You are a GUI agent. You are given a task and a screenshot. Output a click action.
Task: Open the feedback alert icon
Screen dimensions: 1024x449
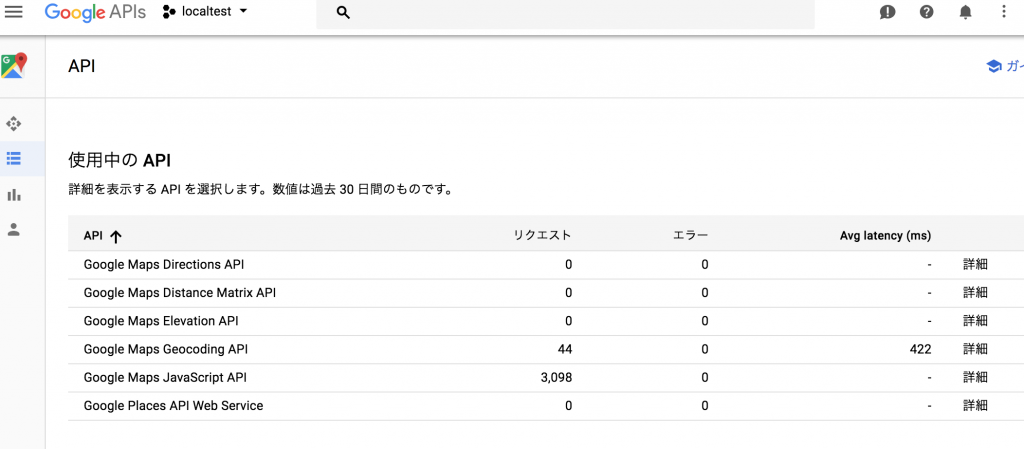[x=888, y=12]
